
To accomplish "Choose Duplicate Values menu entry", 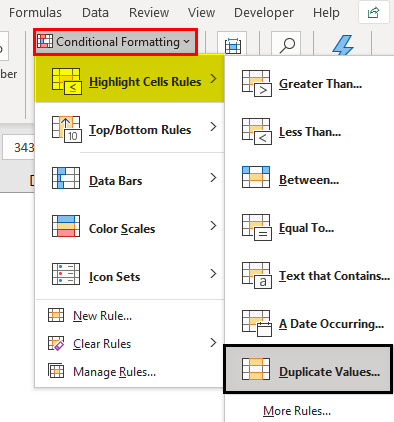I will [308, 369].
